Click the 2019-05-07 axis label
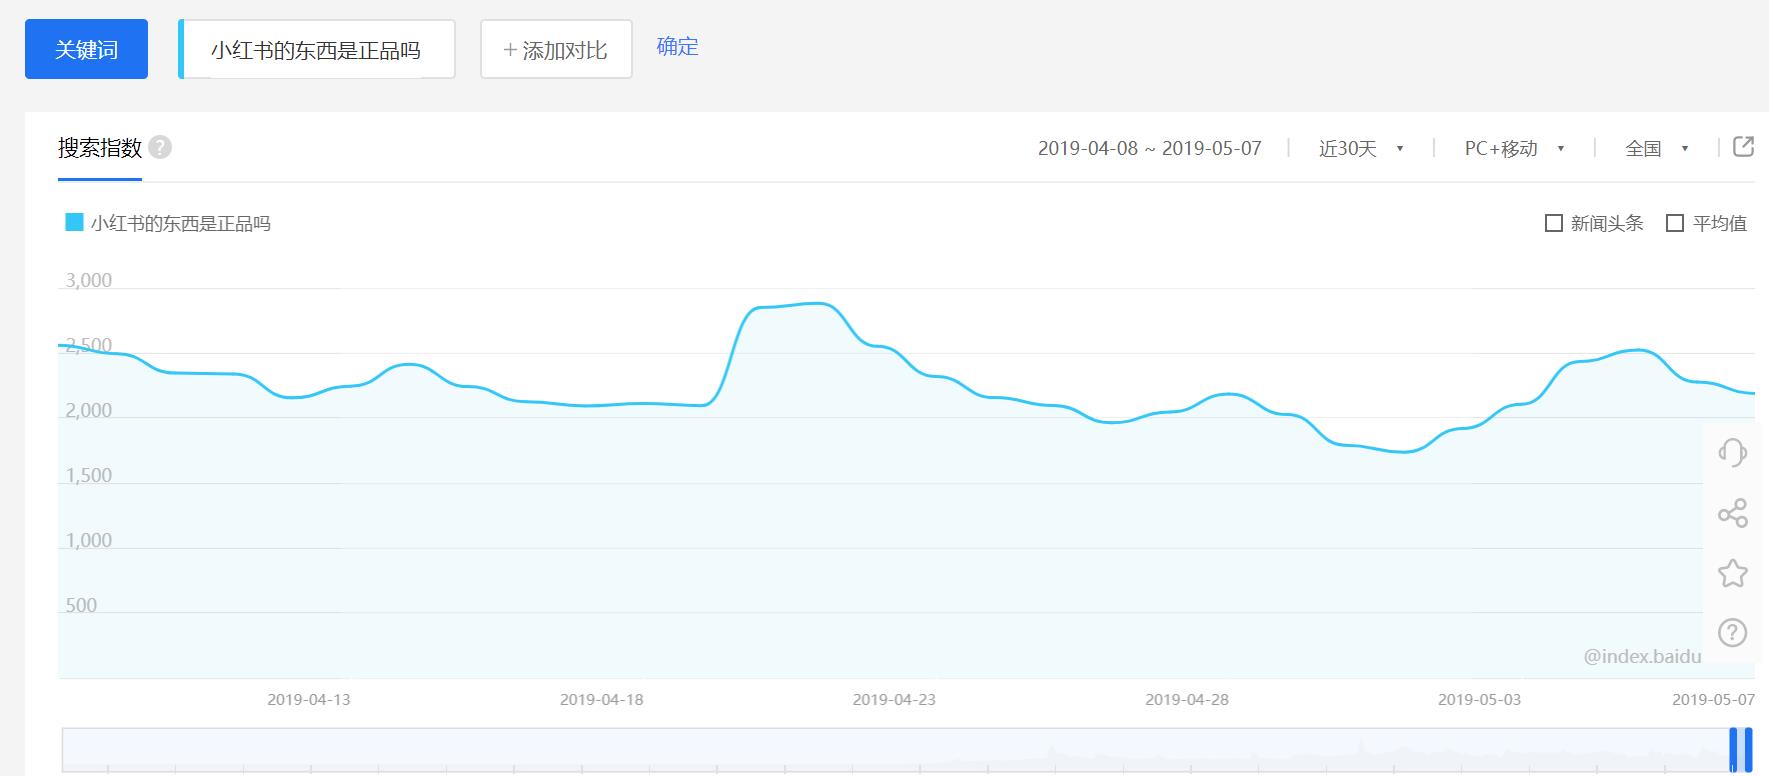 tap(1713, 699)
